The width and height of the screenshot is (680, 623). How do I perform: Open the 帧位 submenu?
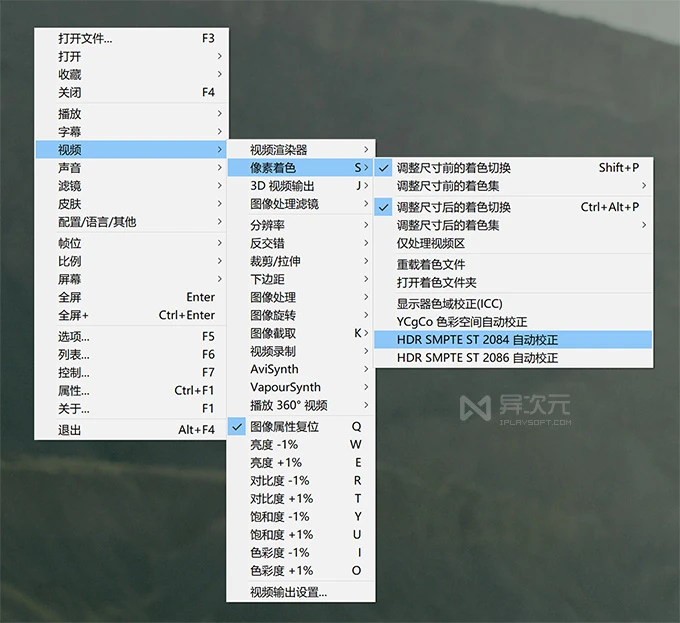point(131,243)
